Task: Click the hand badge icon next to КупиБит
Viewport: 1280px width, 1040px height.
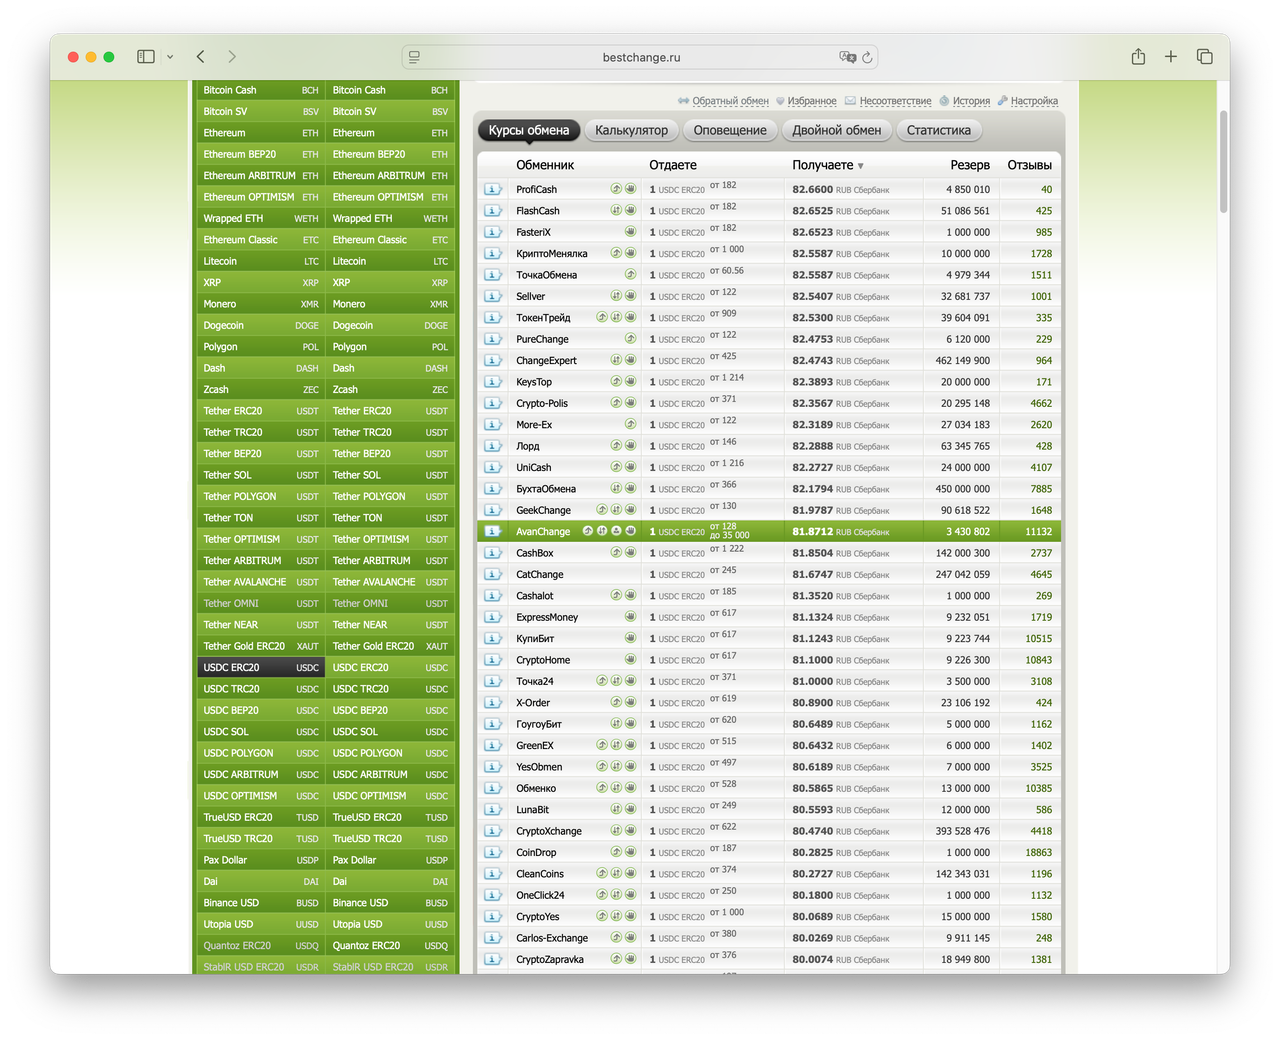Action: click(631, 639)
